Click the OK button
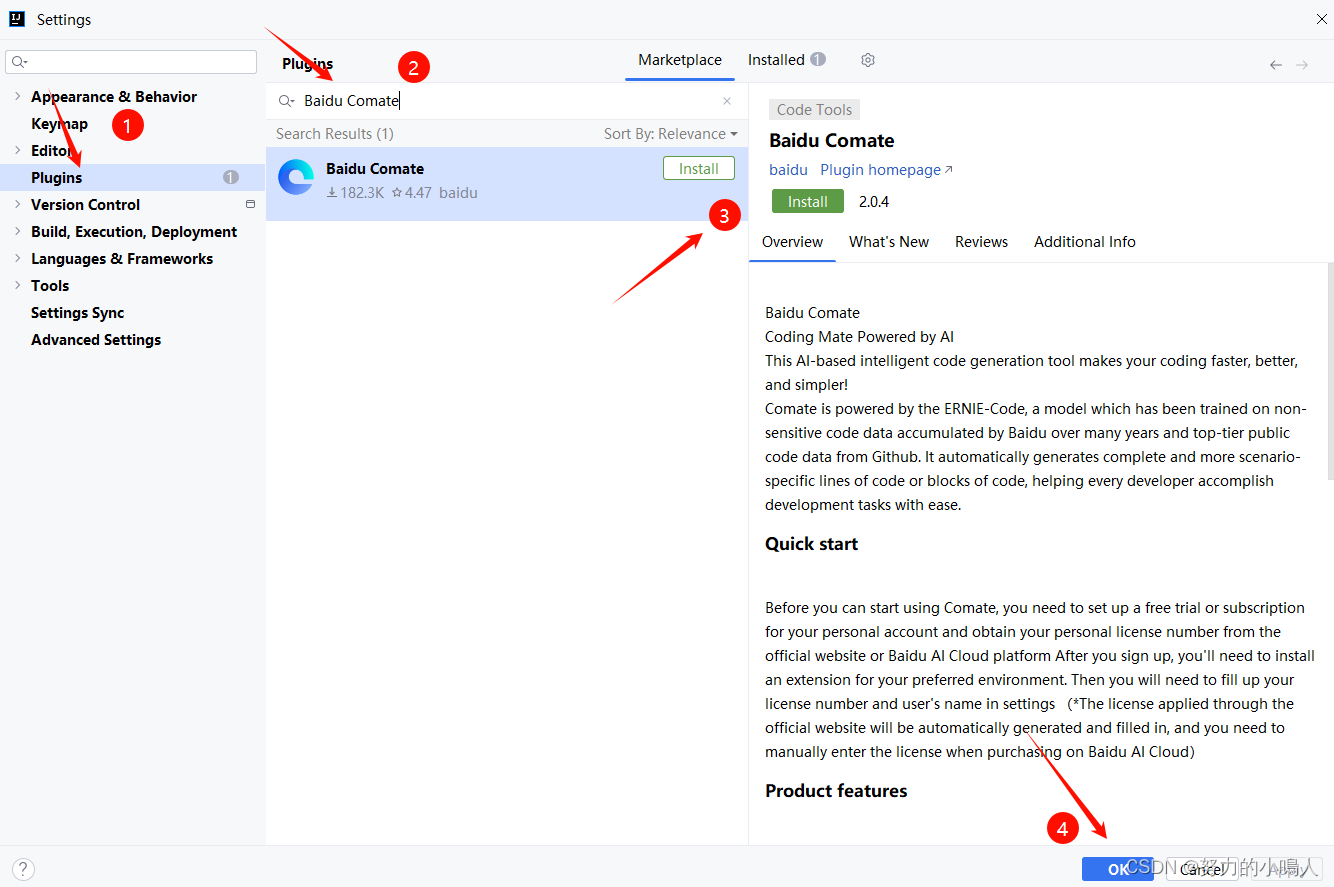This screenshot has height=887, width=1334. tap(1118, 869)
